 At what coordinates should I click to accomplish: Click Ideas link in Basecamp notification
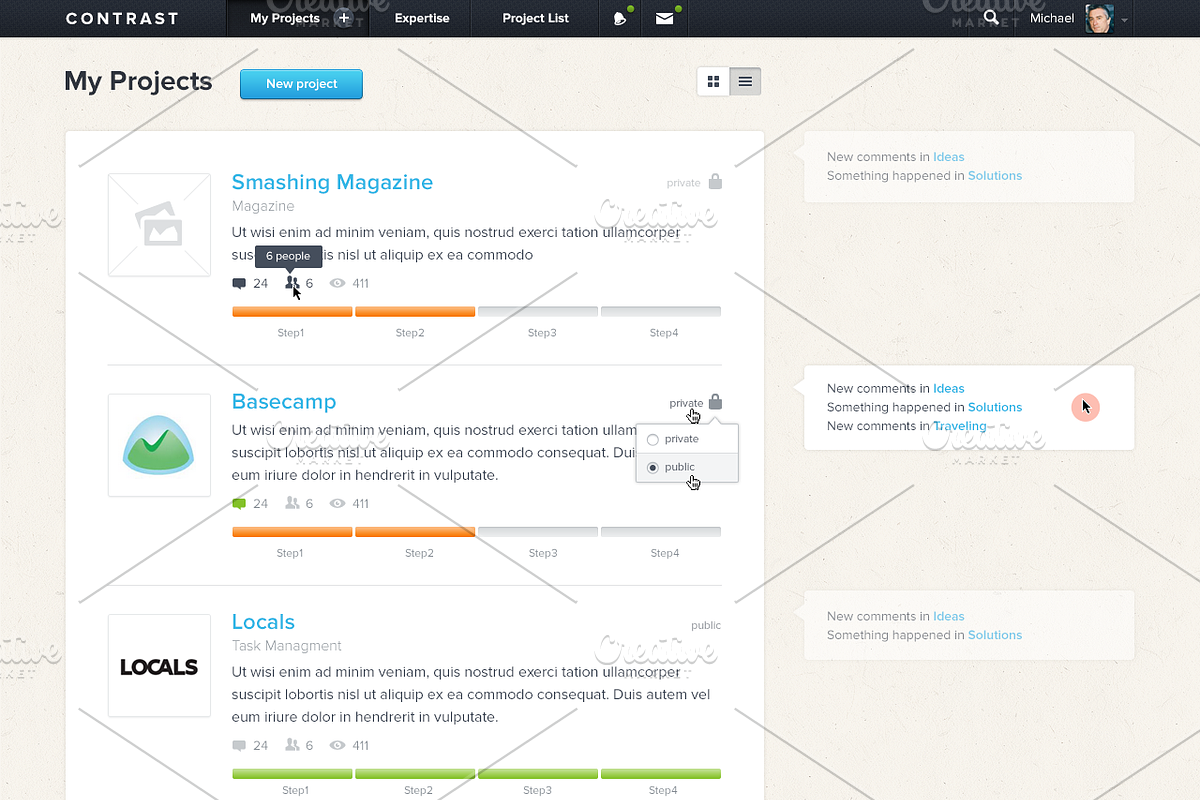tap(949, 389)
